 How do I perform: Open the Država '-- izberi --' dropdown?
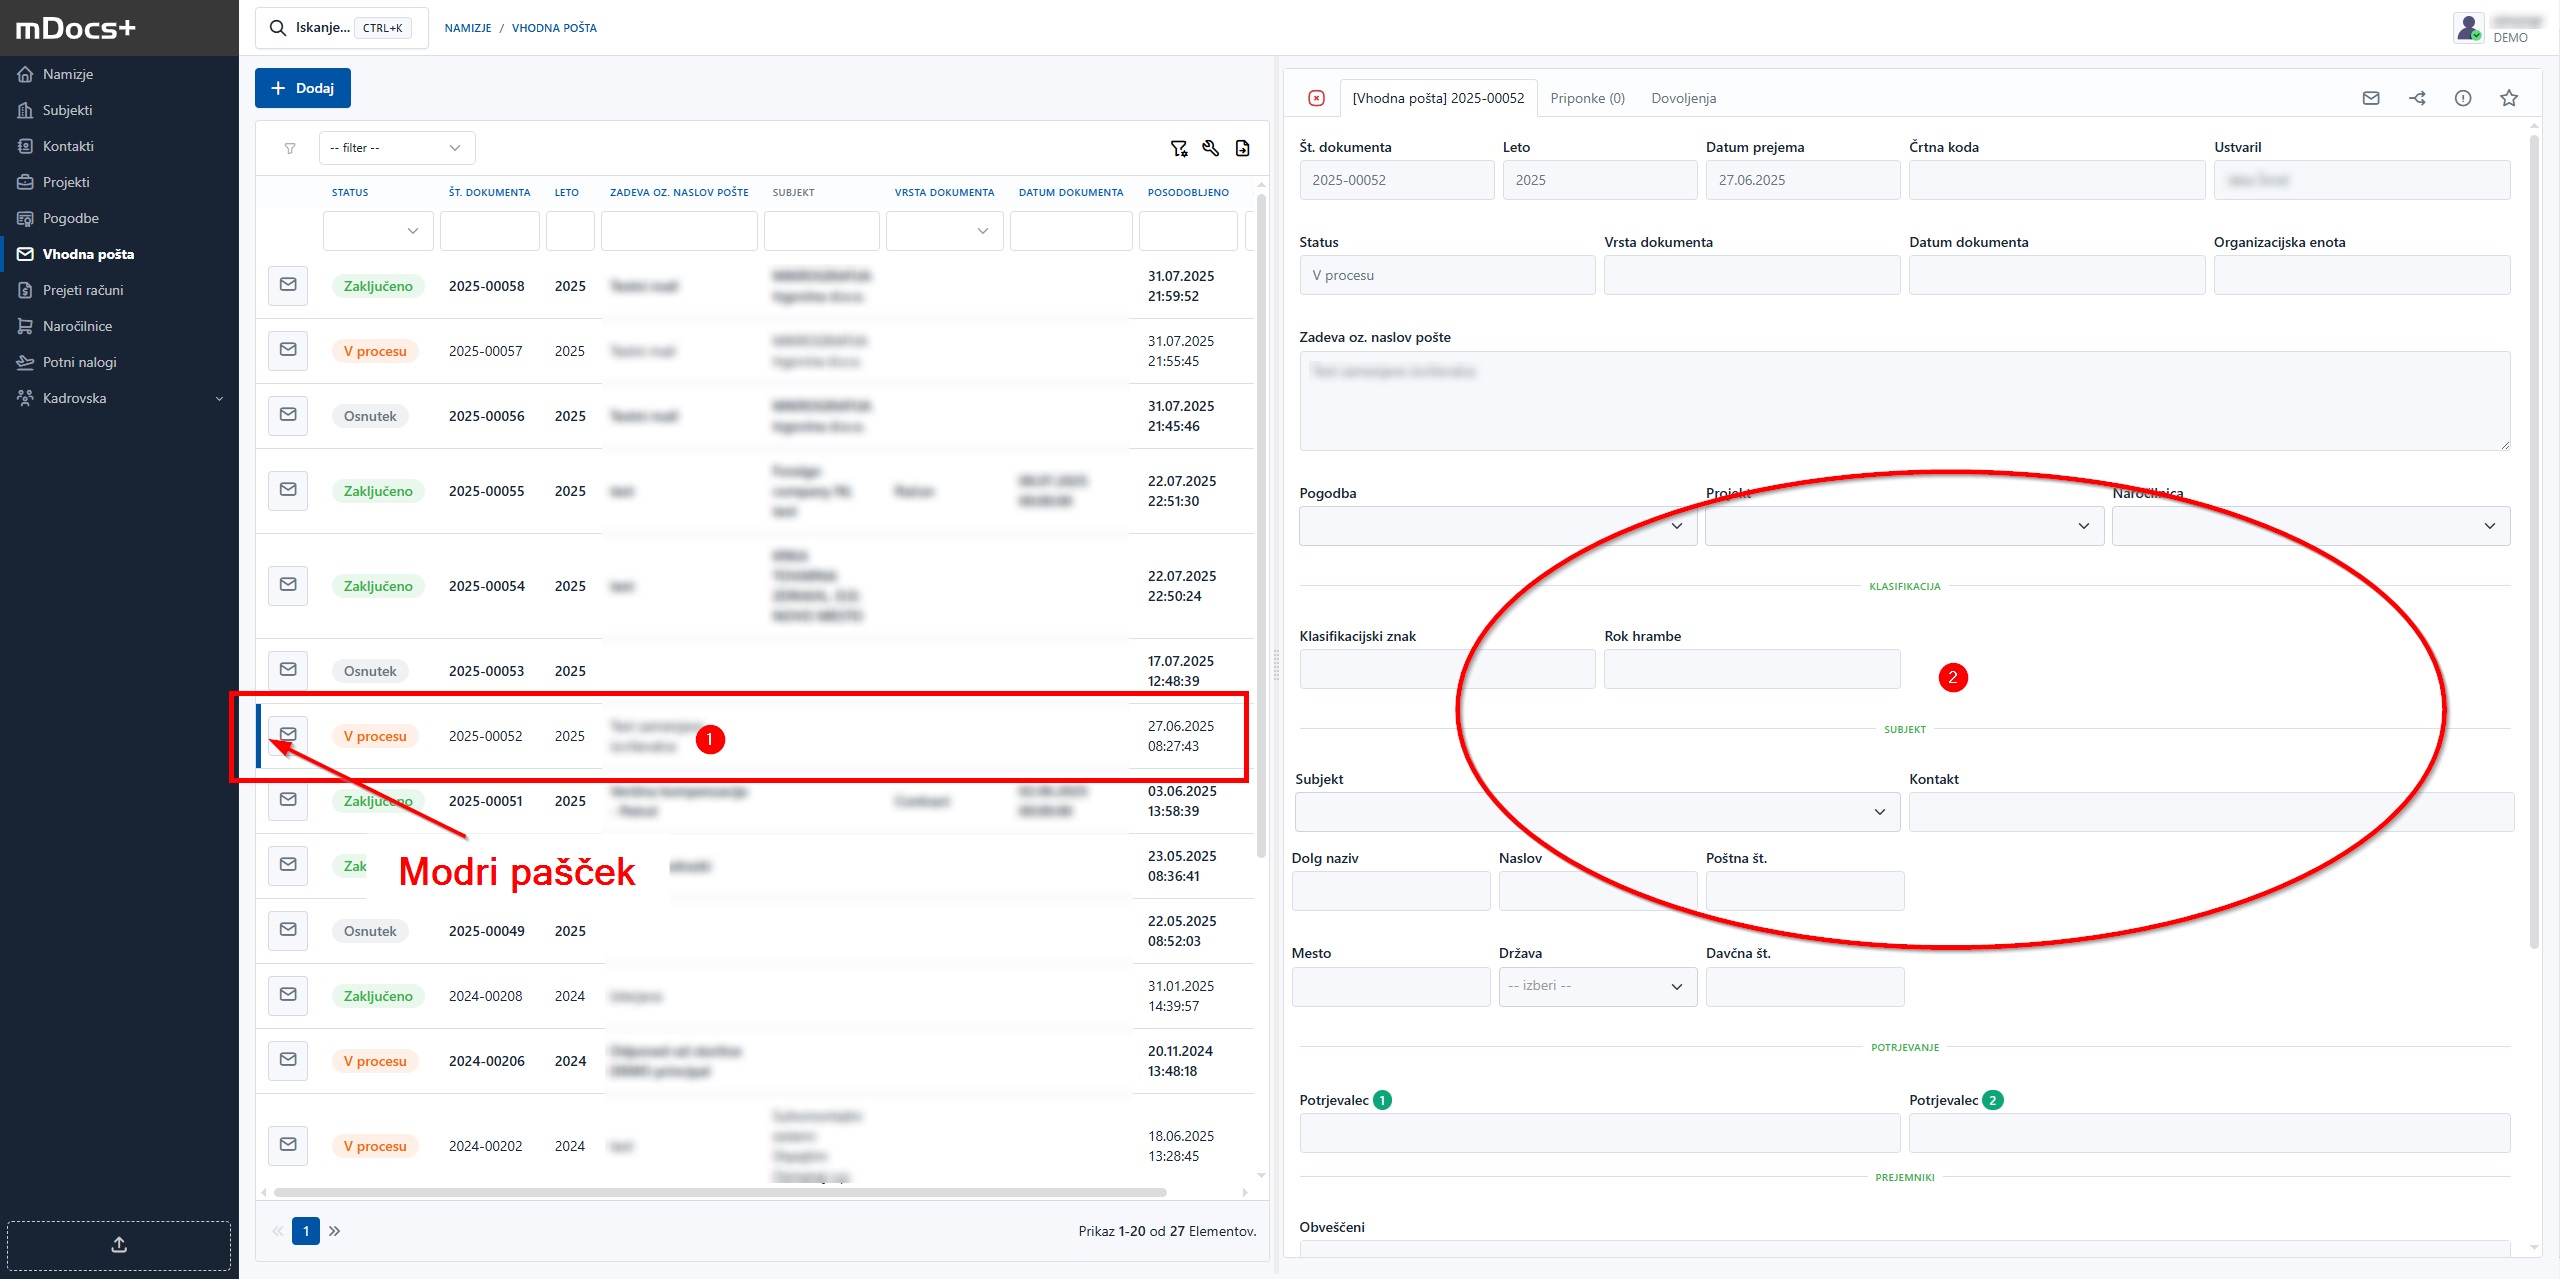pyautogui.click(x=1597, y=986)
